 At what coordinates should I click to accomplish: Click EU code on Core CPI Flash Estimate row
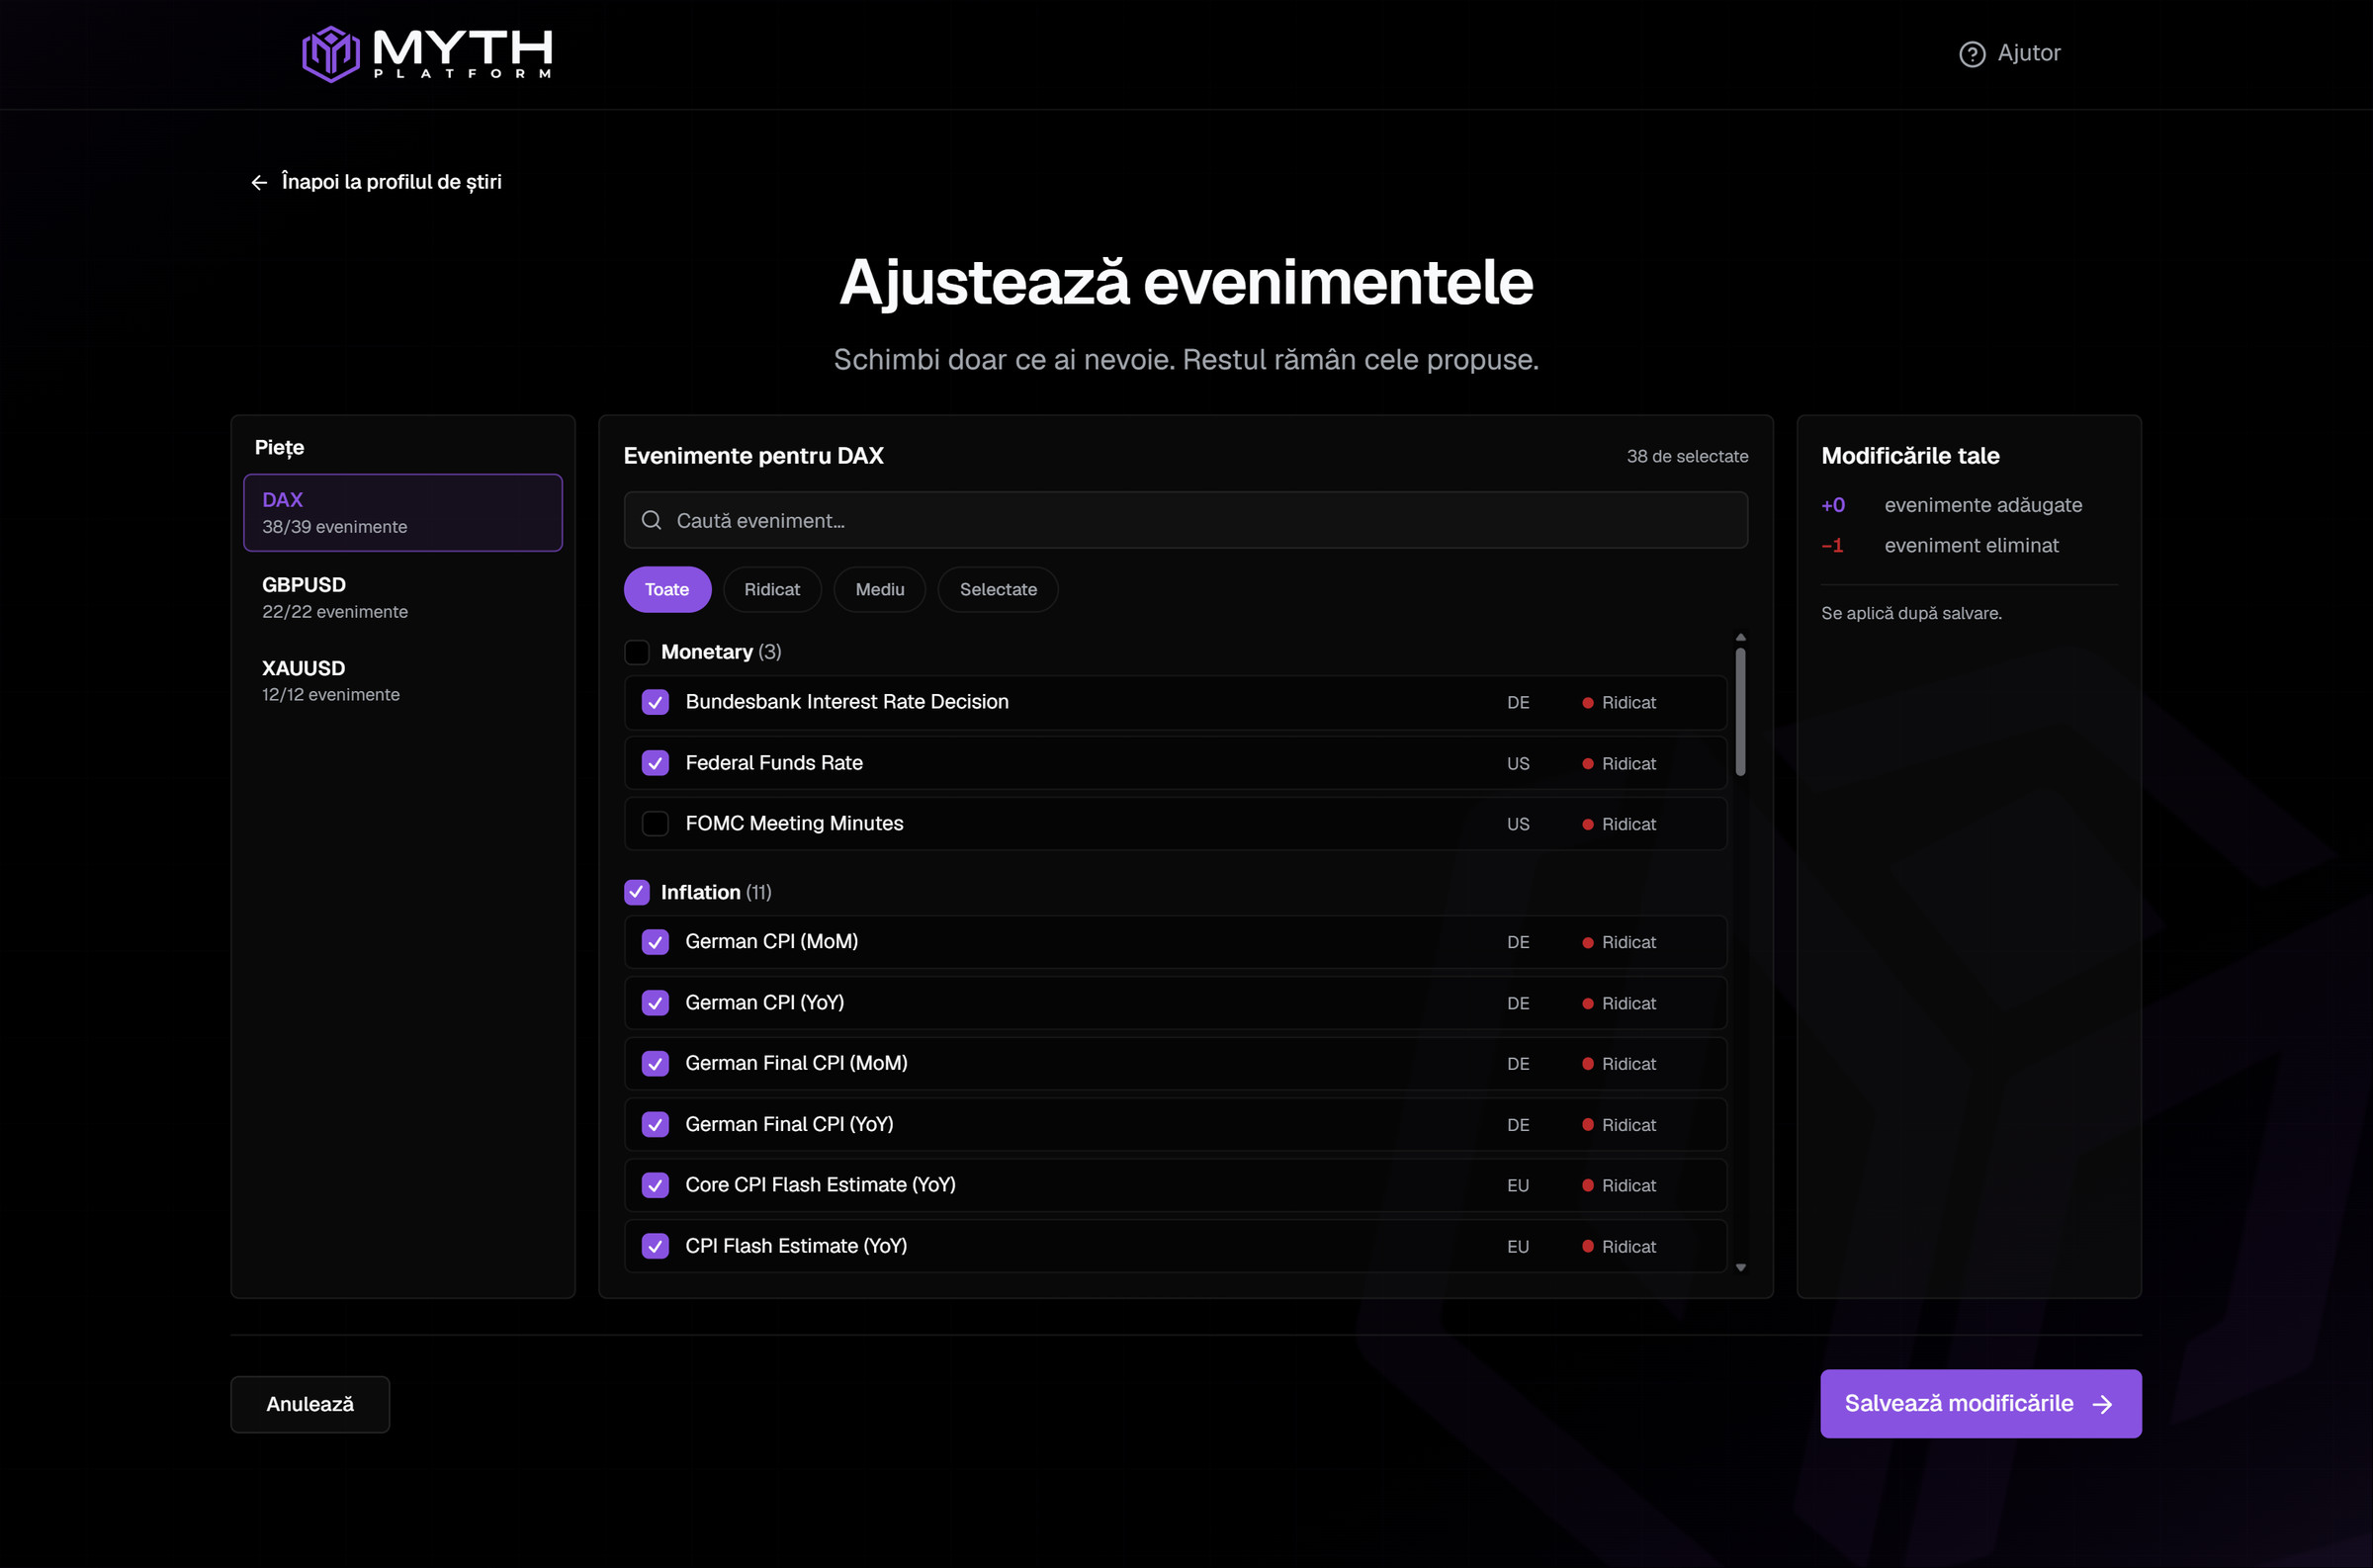(x=1518, y=1185)
